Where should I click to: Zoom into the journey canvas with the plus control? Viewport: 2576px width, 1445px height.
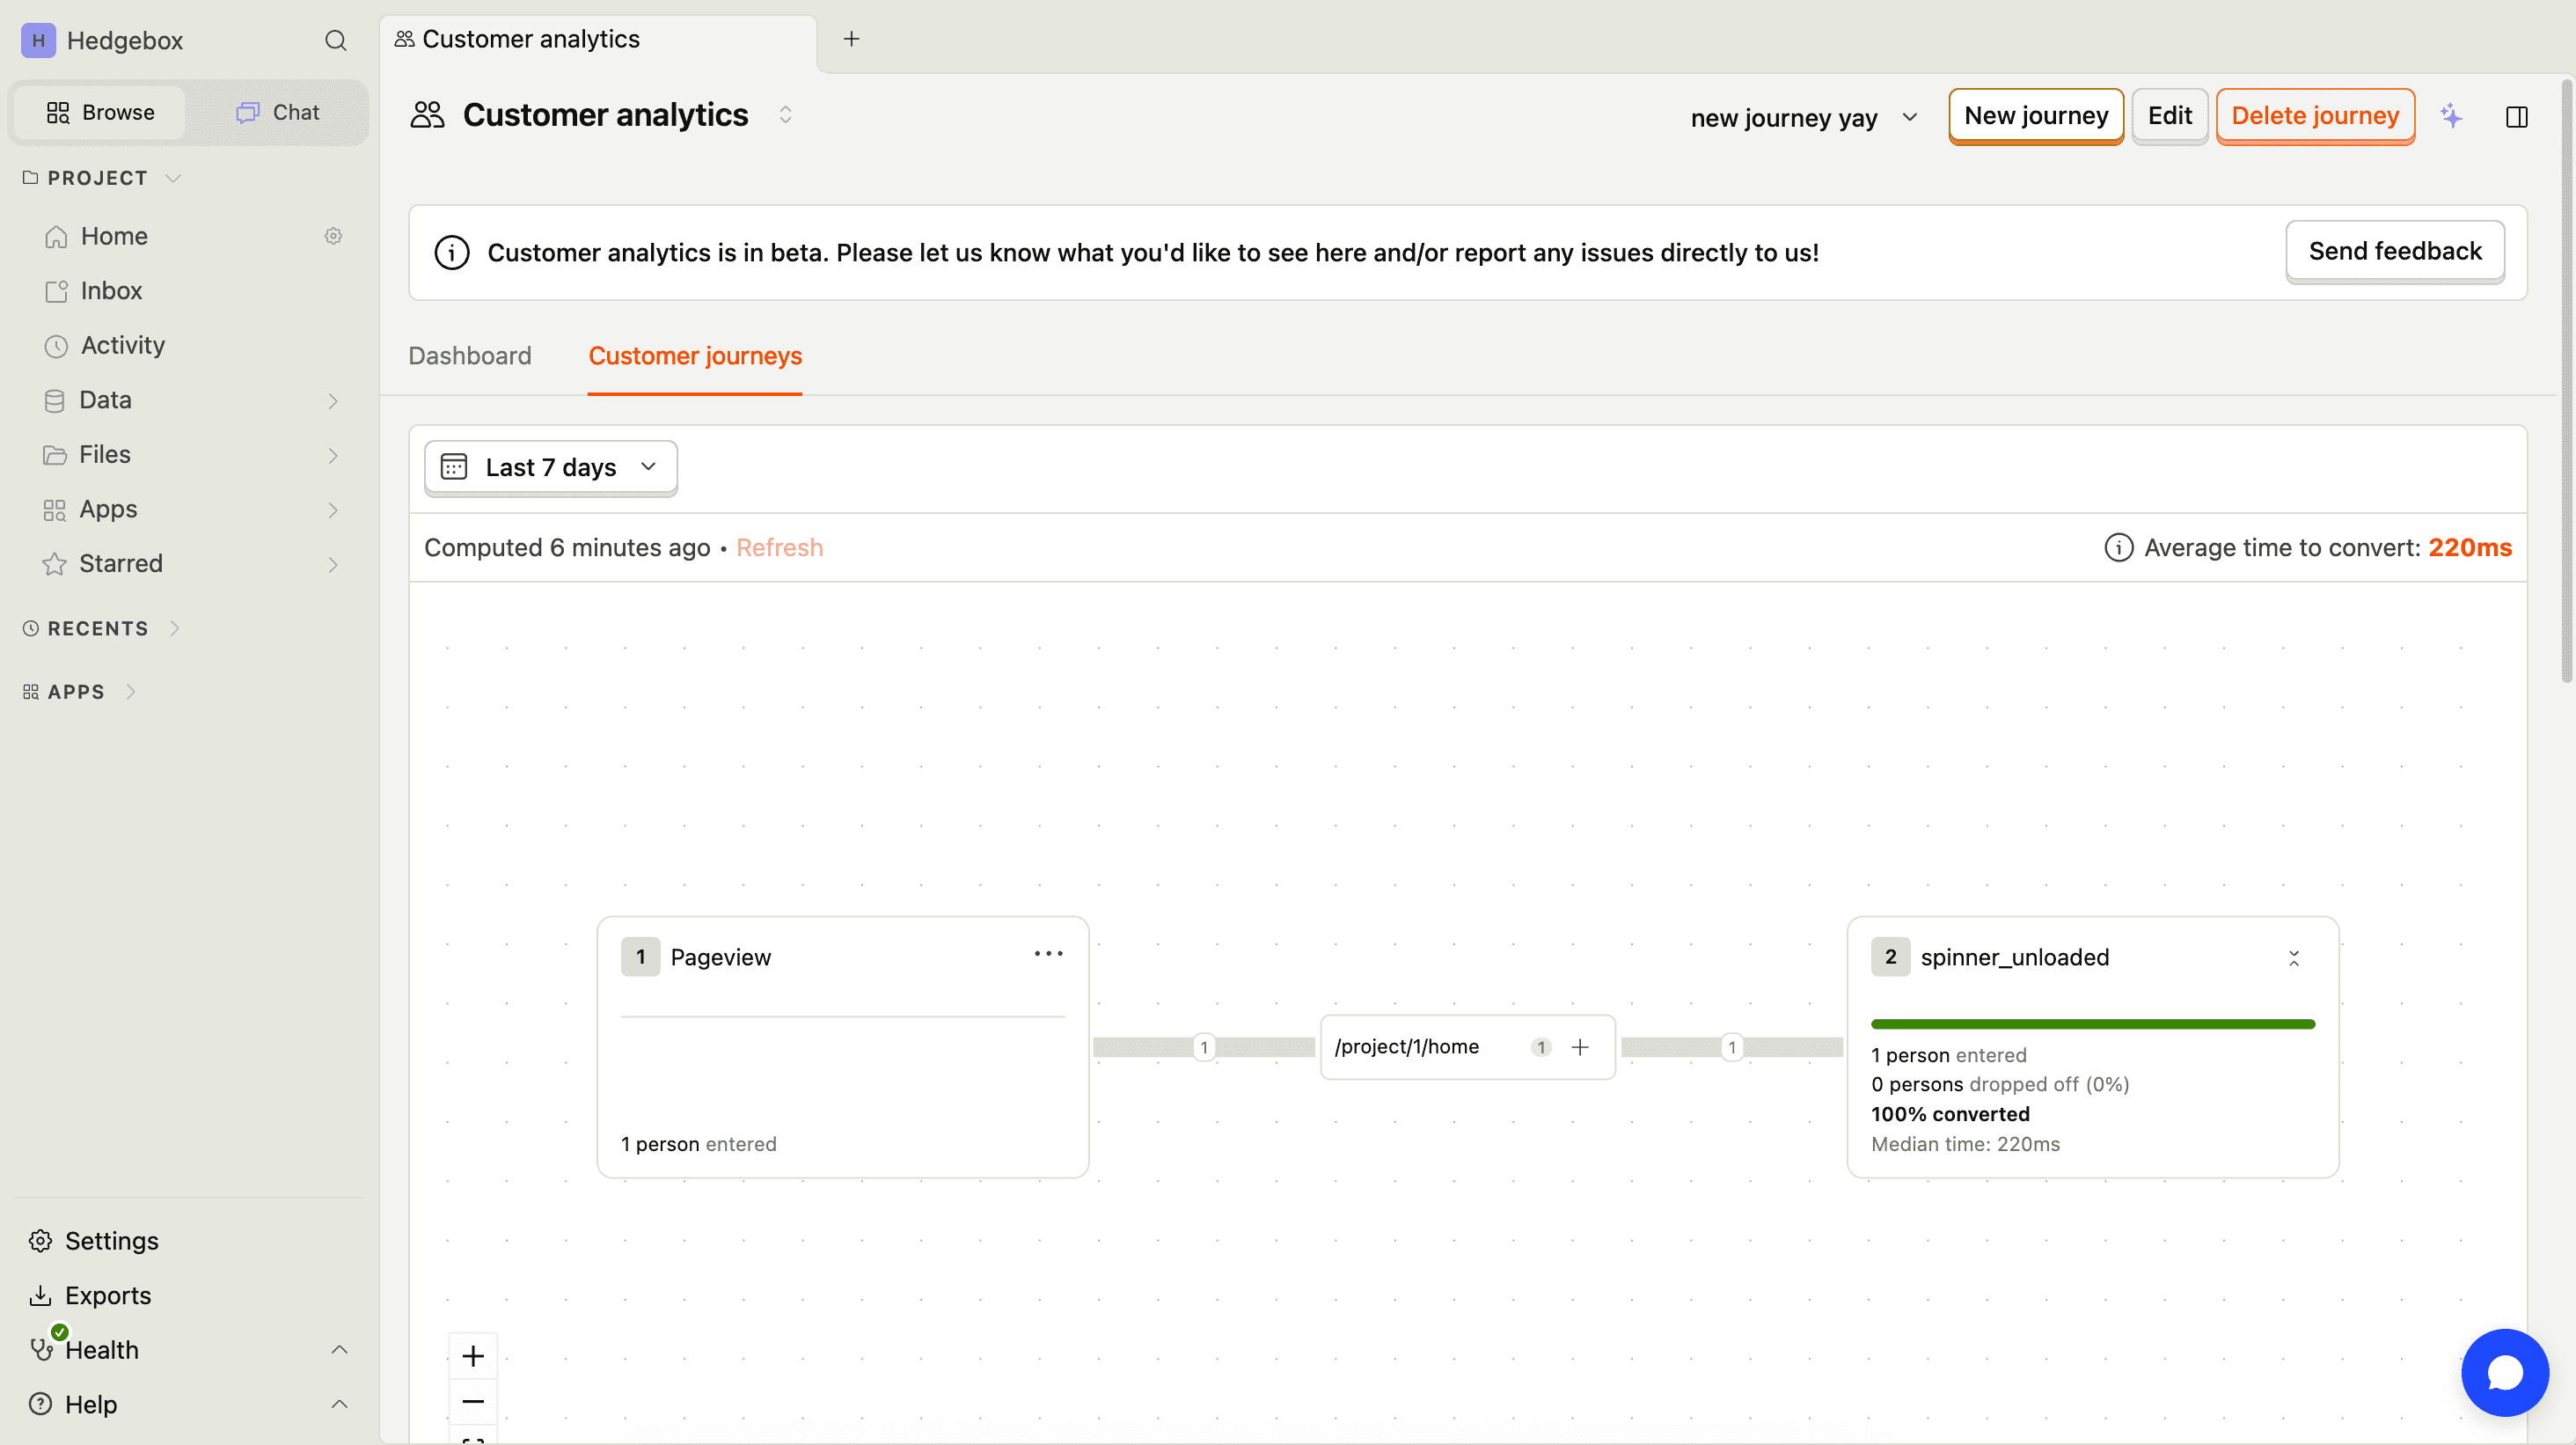coord(473,1356)
